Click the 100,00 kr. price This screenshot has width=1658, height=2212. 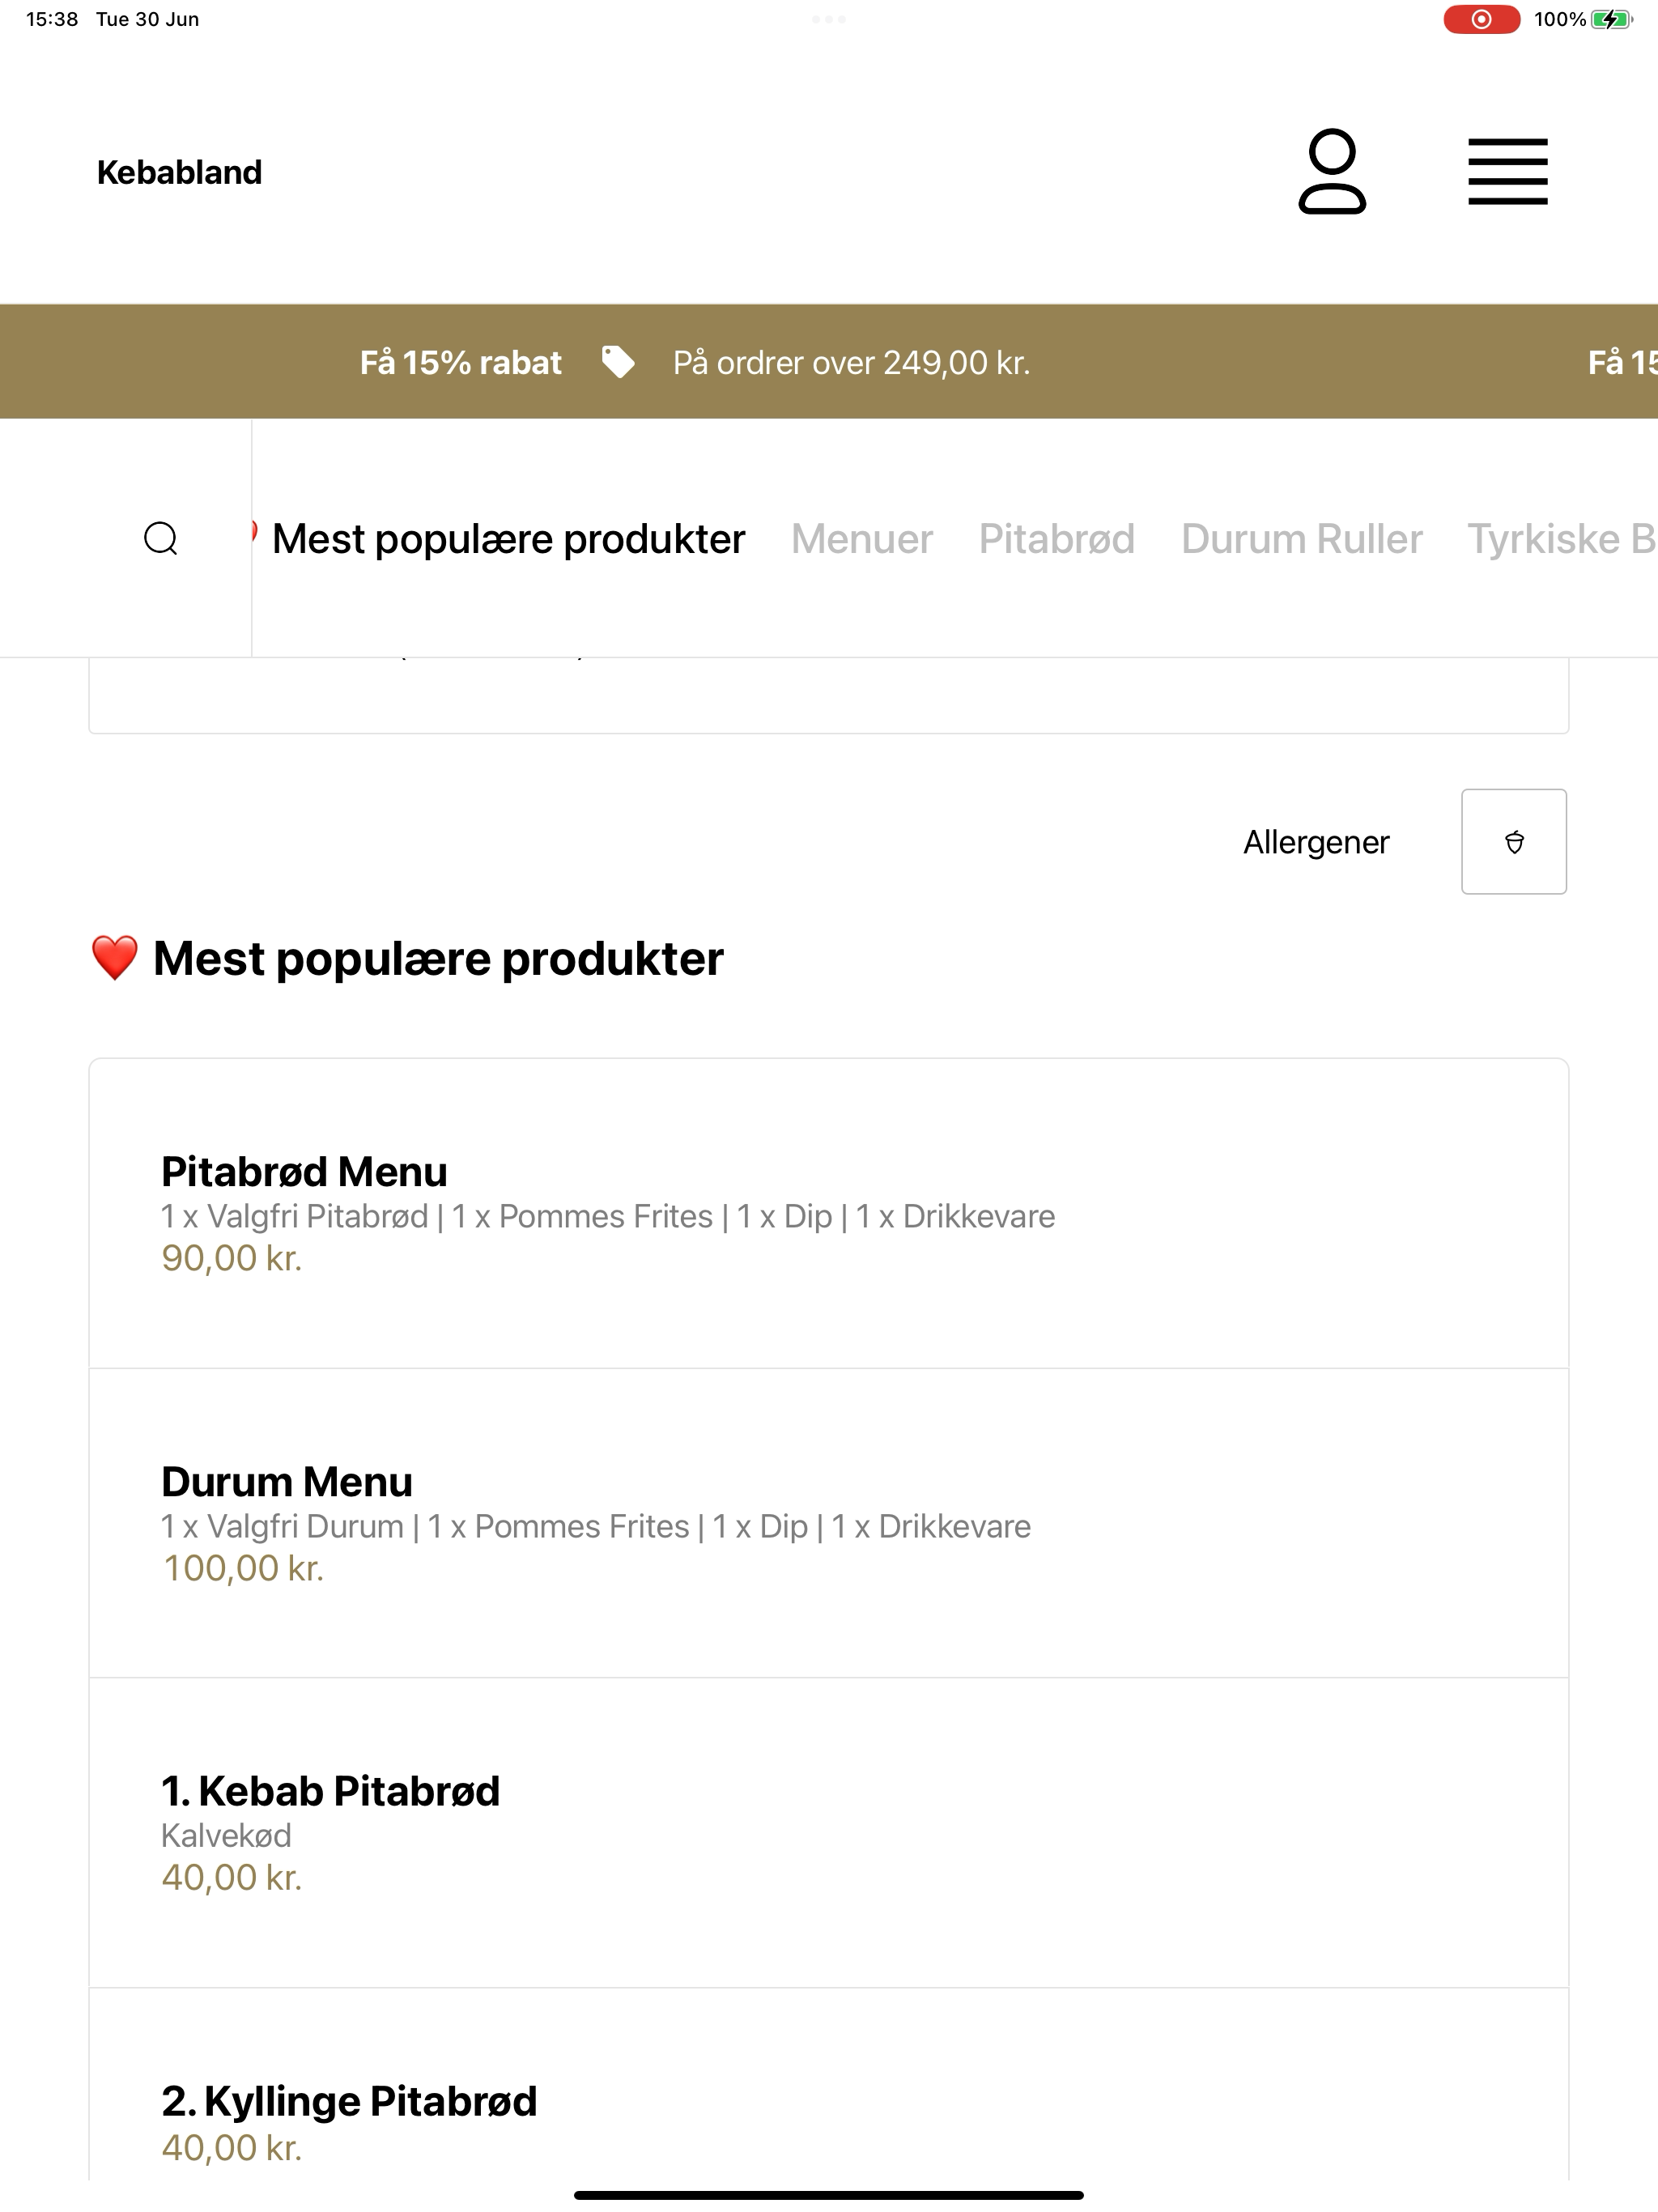tap(243, 1568)
